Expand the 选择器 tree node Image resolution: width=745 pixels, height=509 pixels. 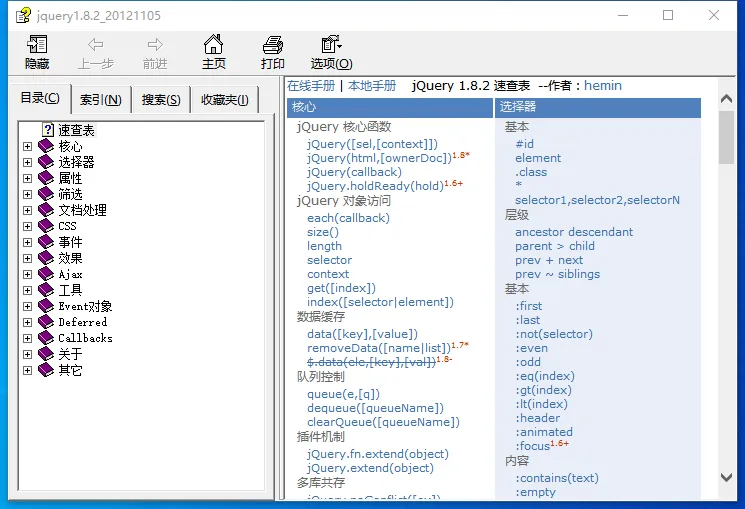[28, 163]
